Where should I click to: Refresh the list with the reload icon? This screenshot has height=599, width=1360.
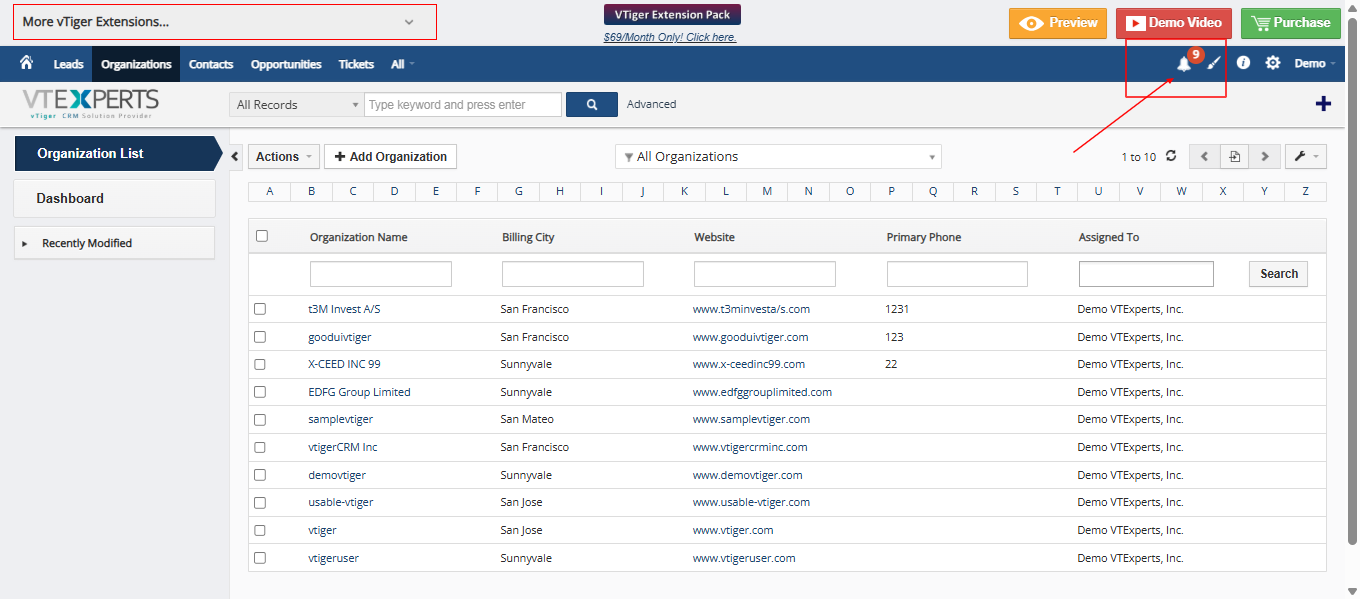tap(1171, 156)
